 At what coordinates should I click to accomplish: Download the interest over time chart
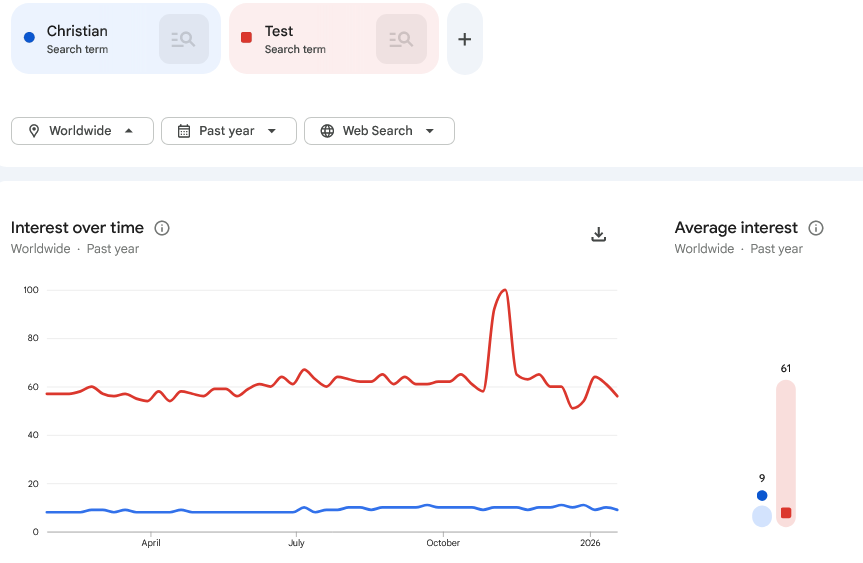(x=599, y=234)
